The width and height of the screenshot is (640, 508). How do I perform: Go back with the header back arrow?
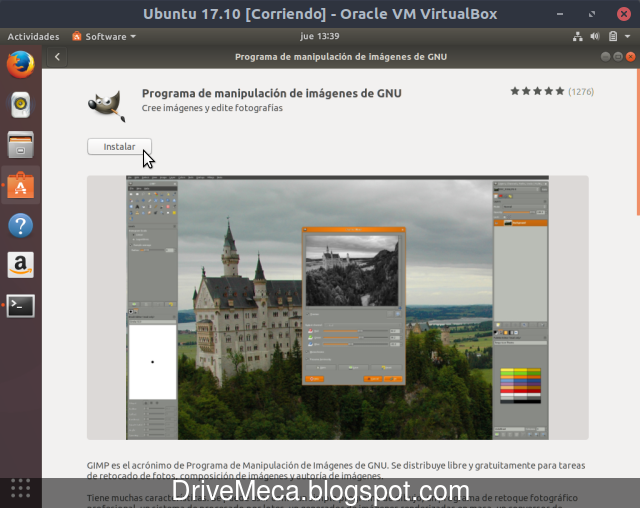[x=57, y=57]
